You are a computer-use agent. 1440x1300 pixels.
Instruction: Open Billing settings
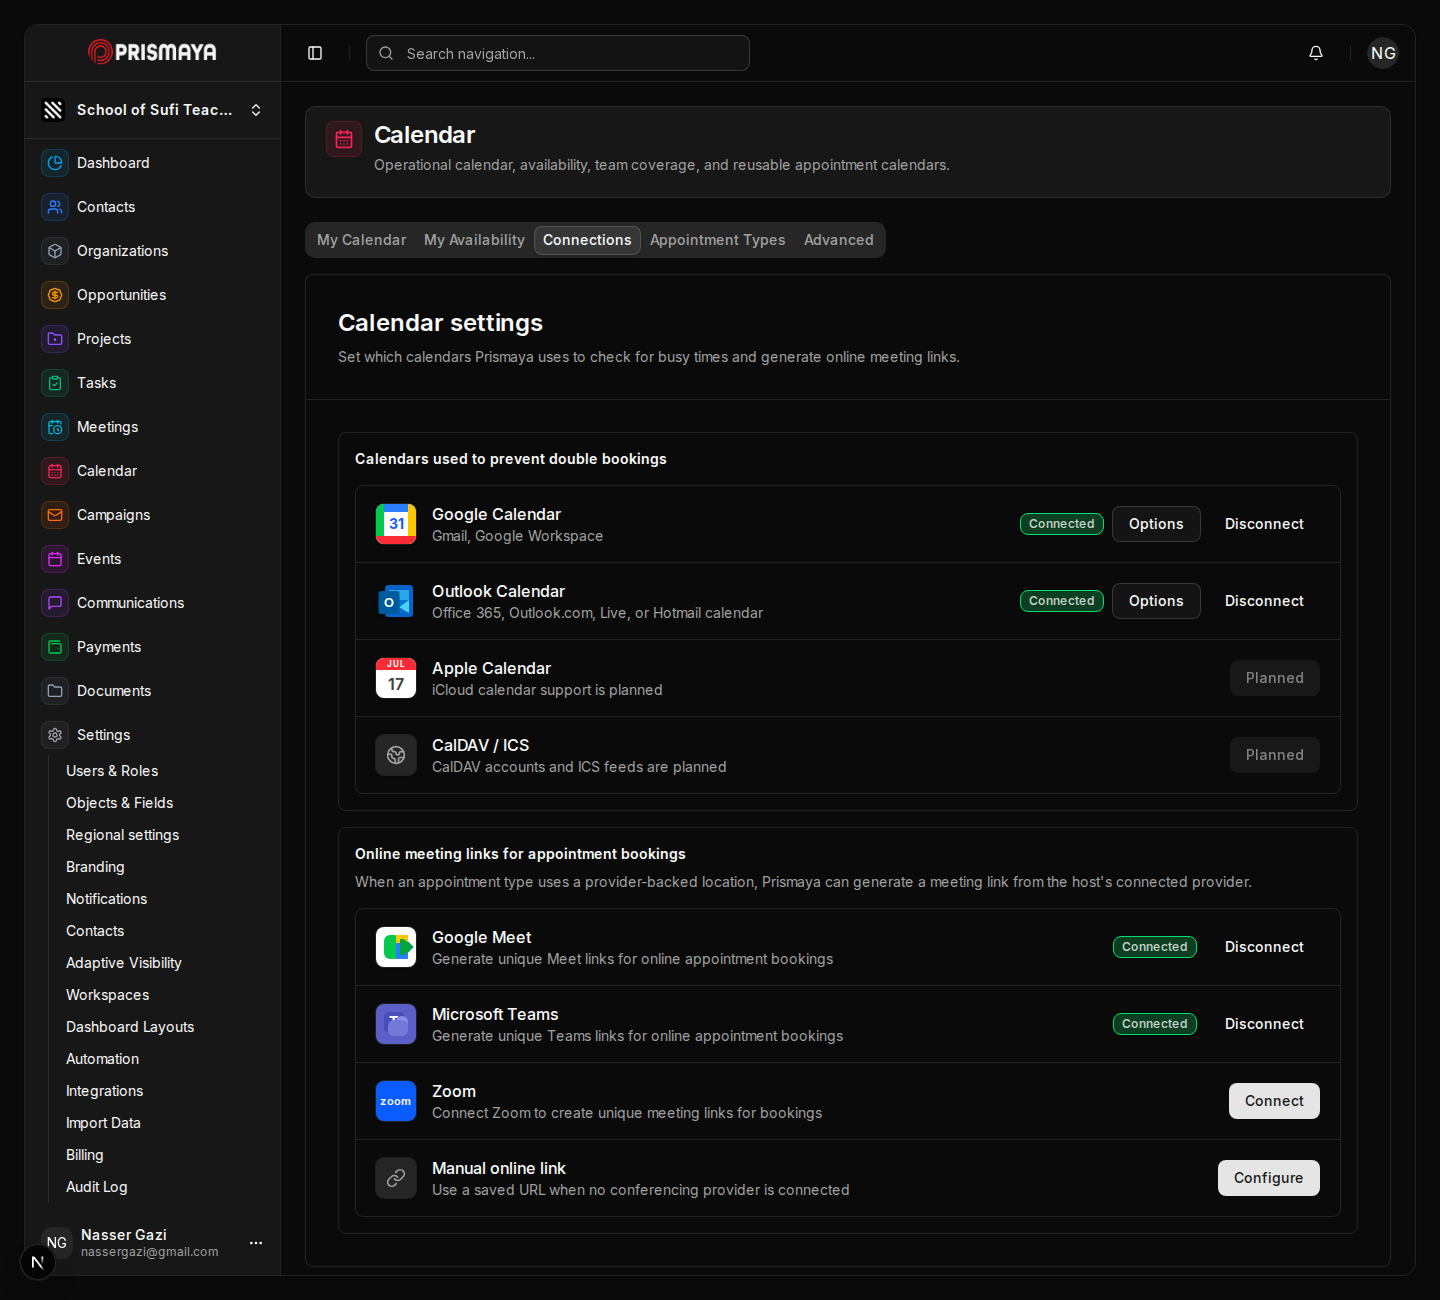click(x=84, y=1155)
